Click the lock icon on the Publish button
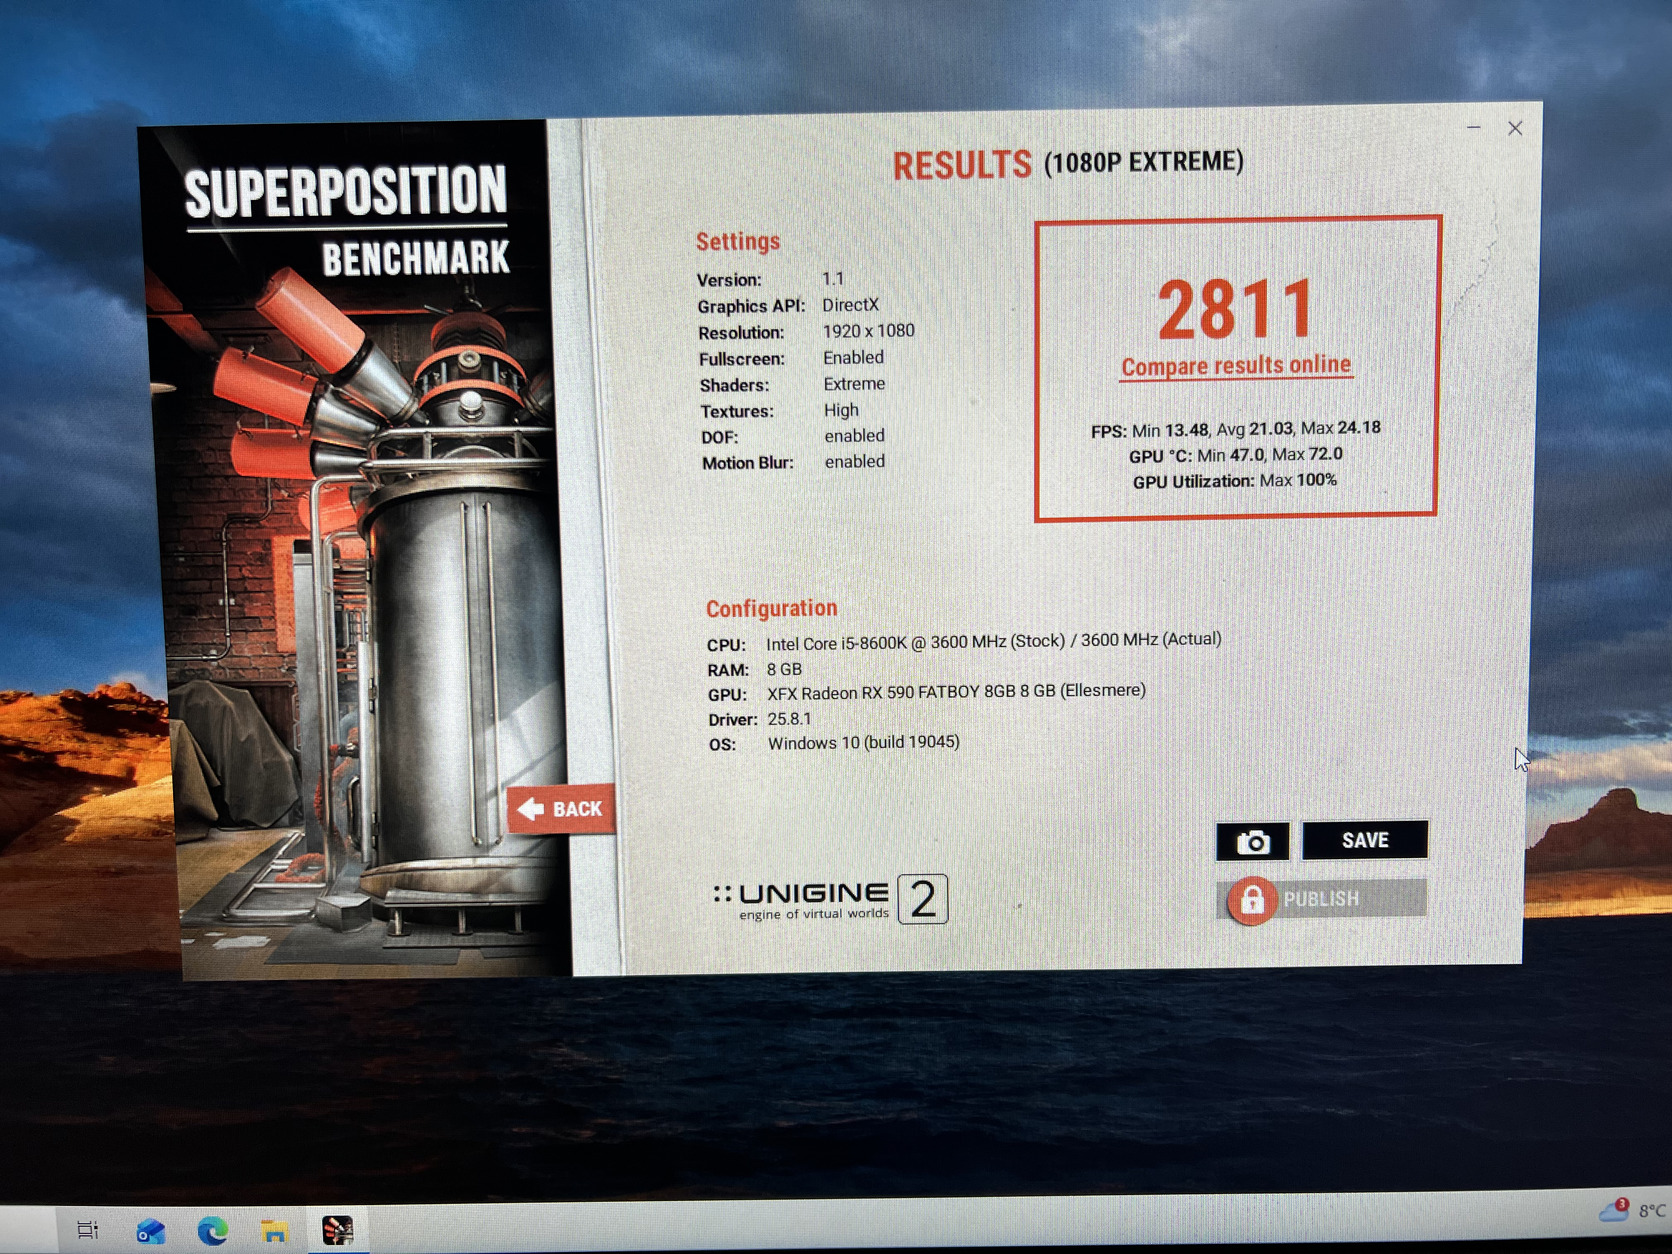 click(x=1251, y=900)
